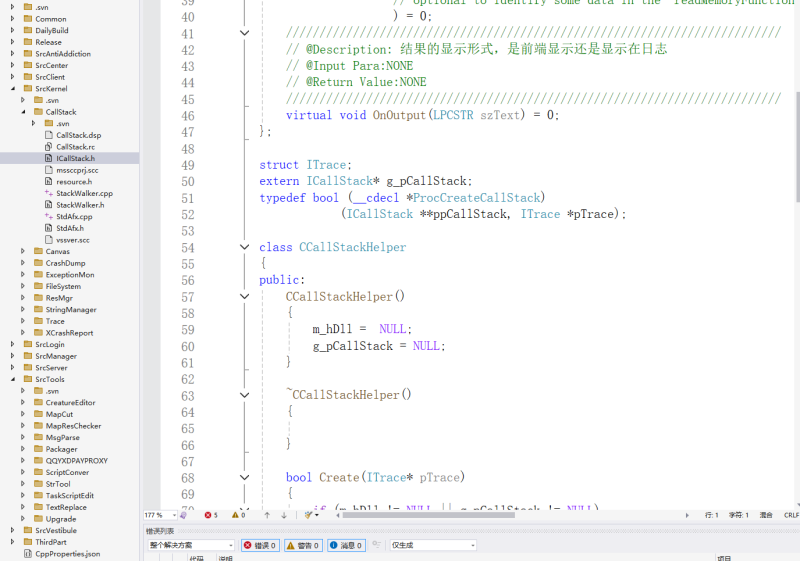Collapse the CCallStackHelper class code block
The width and height of the screenshot is (800, 561).
pyautogui.click(x=245, y=247)
